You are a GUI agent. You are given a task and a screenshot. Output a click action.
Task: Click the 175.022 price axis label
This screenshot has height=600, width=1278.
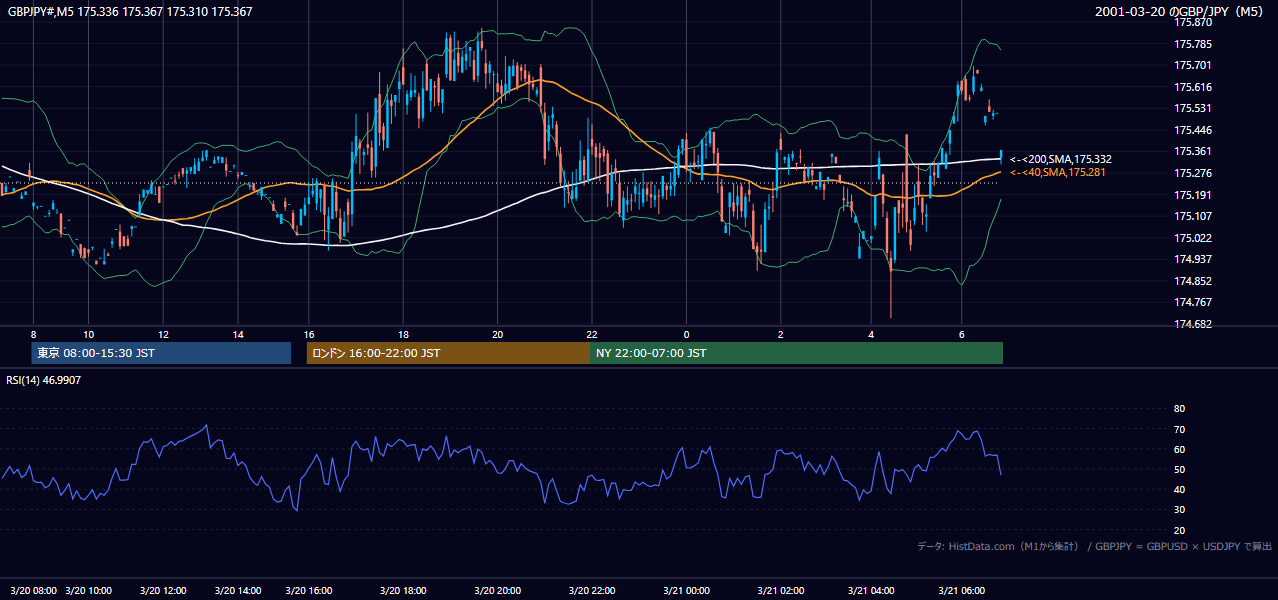click(x=1193, y=238)
